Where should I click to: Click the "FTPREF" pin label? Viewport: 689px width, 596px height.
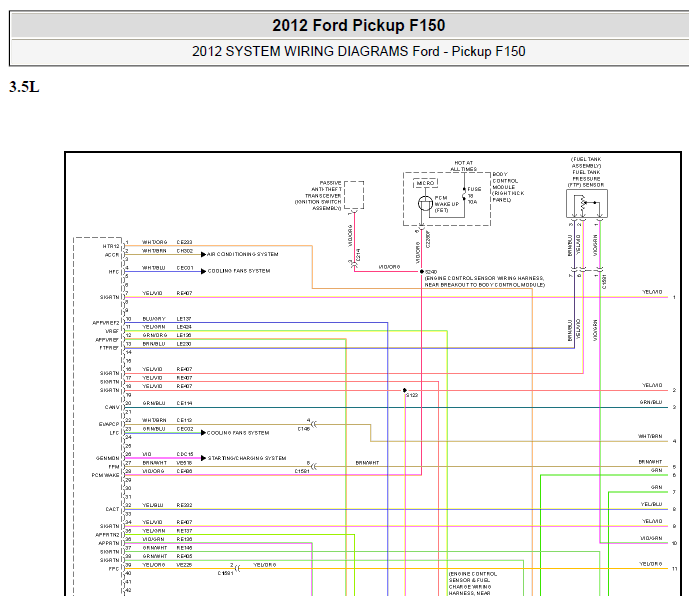[109, 348]
